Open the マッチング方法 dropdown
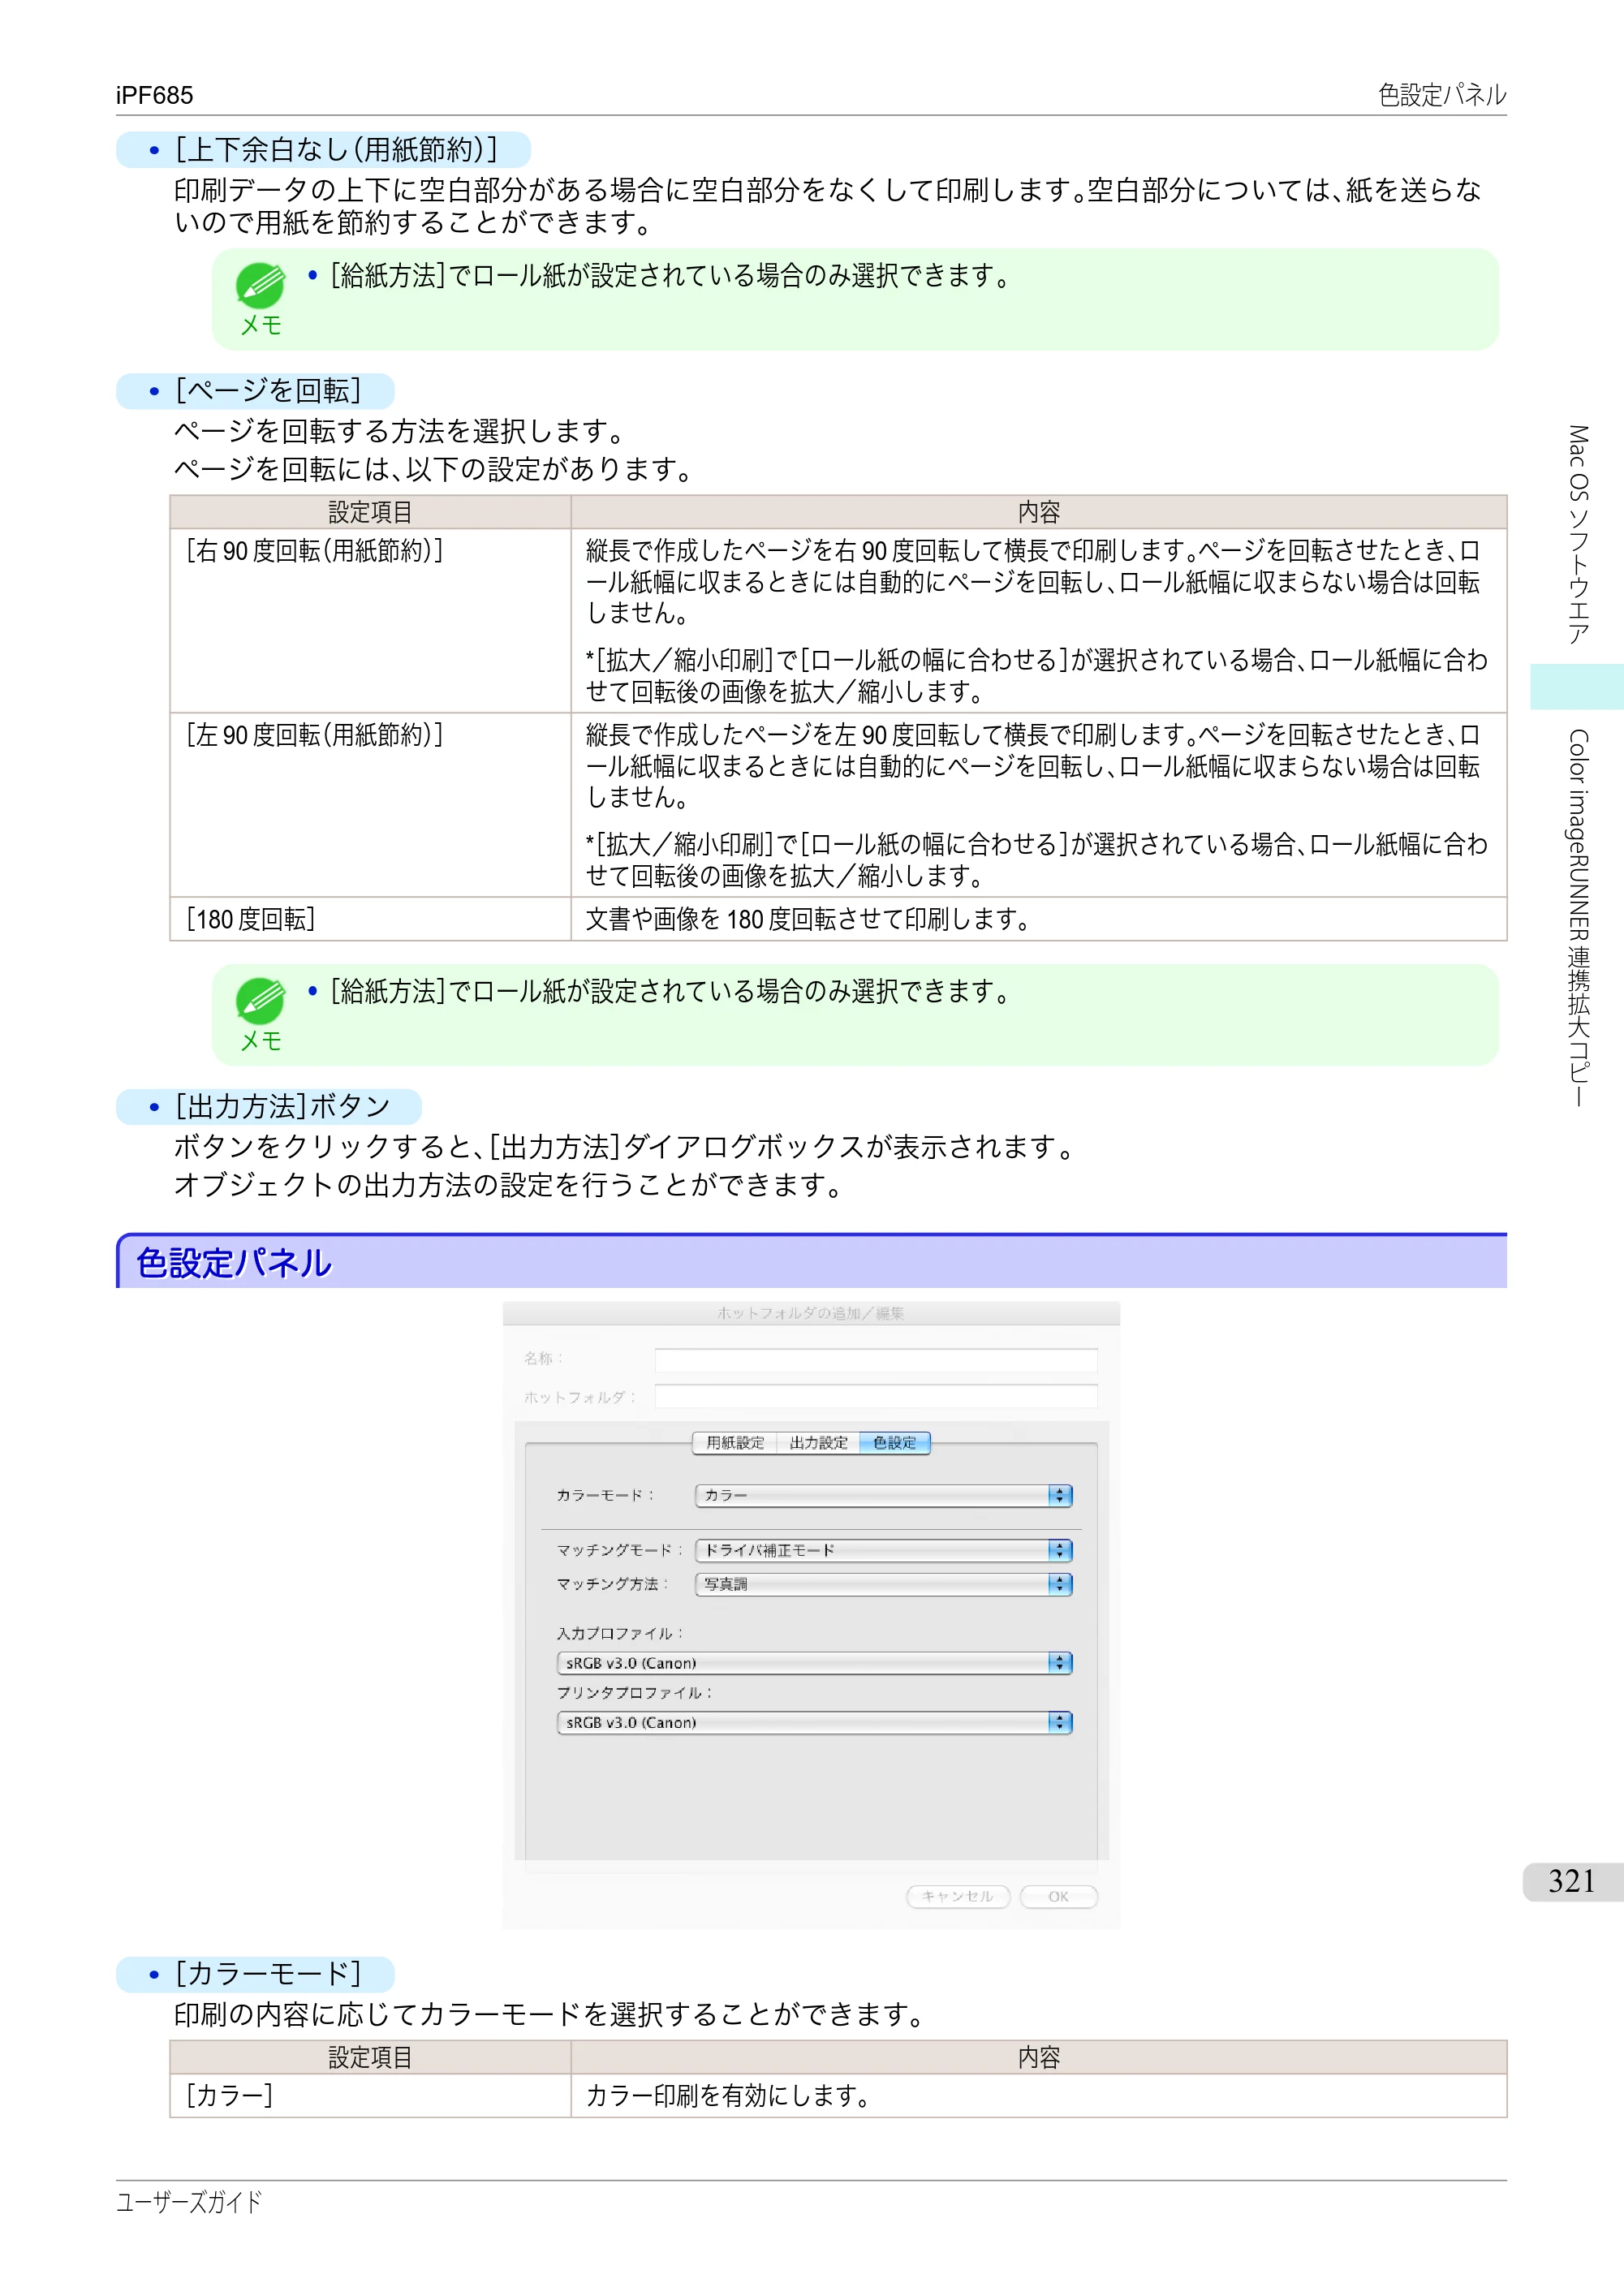The height and width of the screenshot is (2296, 1624). (x=883, y=1584)
